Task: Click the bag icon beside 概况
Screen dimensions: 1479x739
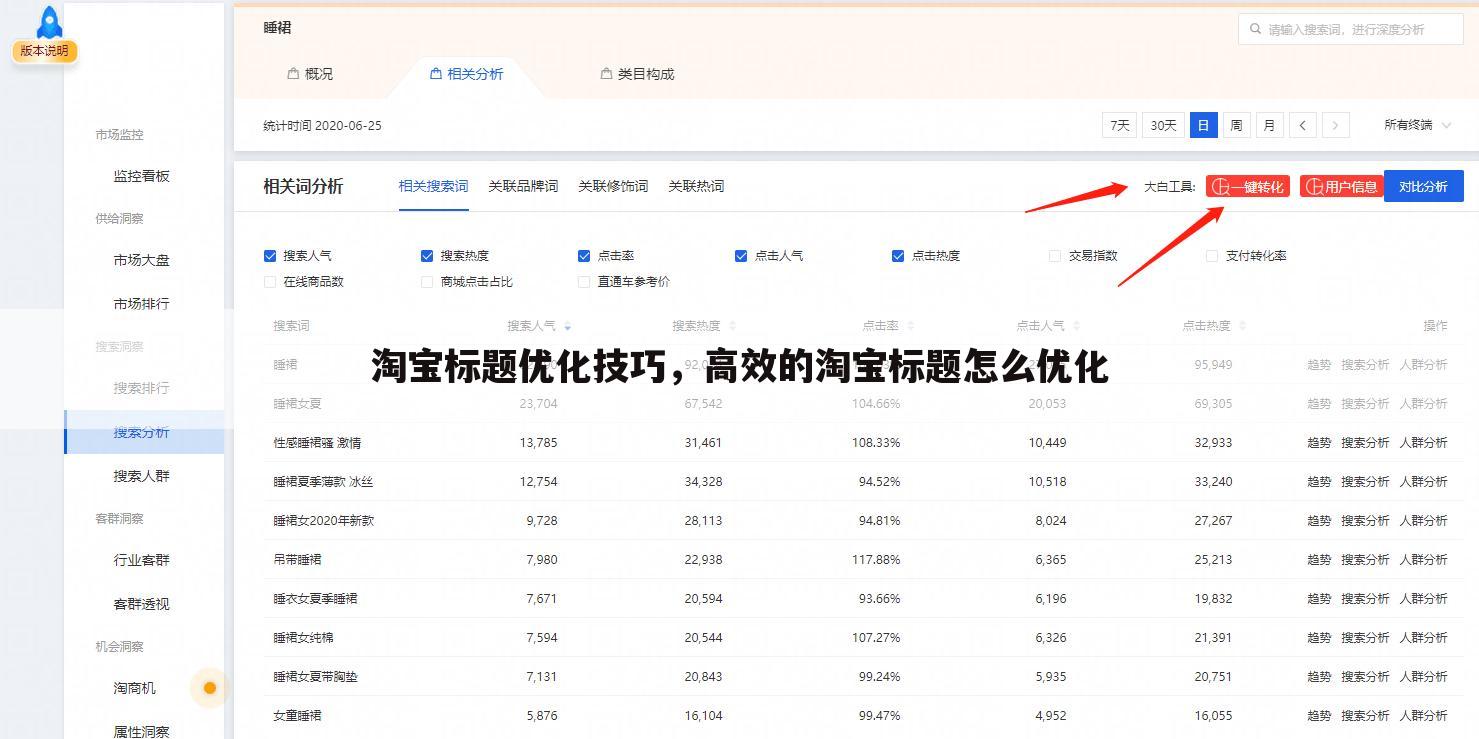Action: click(293, 74)
